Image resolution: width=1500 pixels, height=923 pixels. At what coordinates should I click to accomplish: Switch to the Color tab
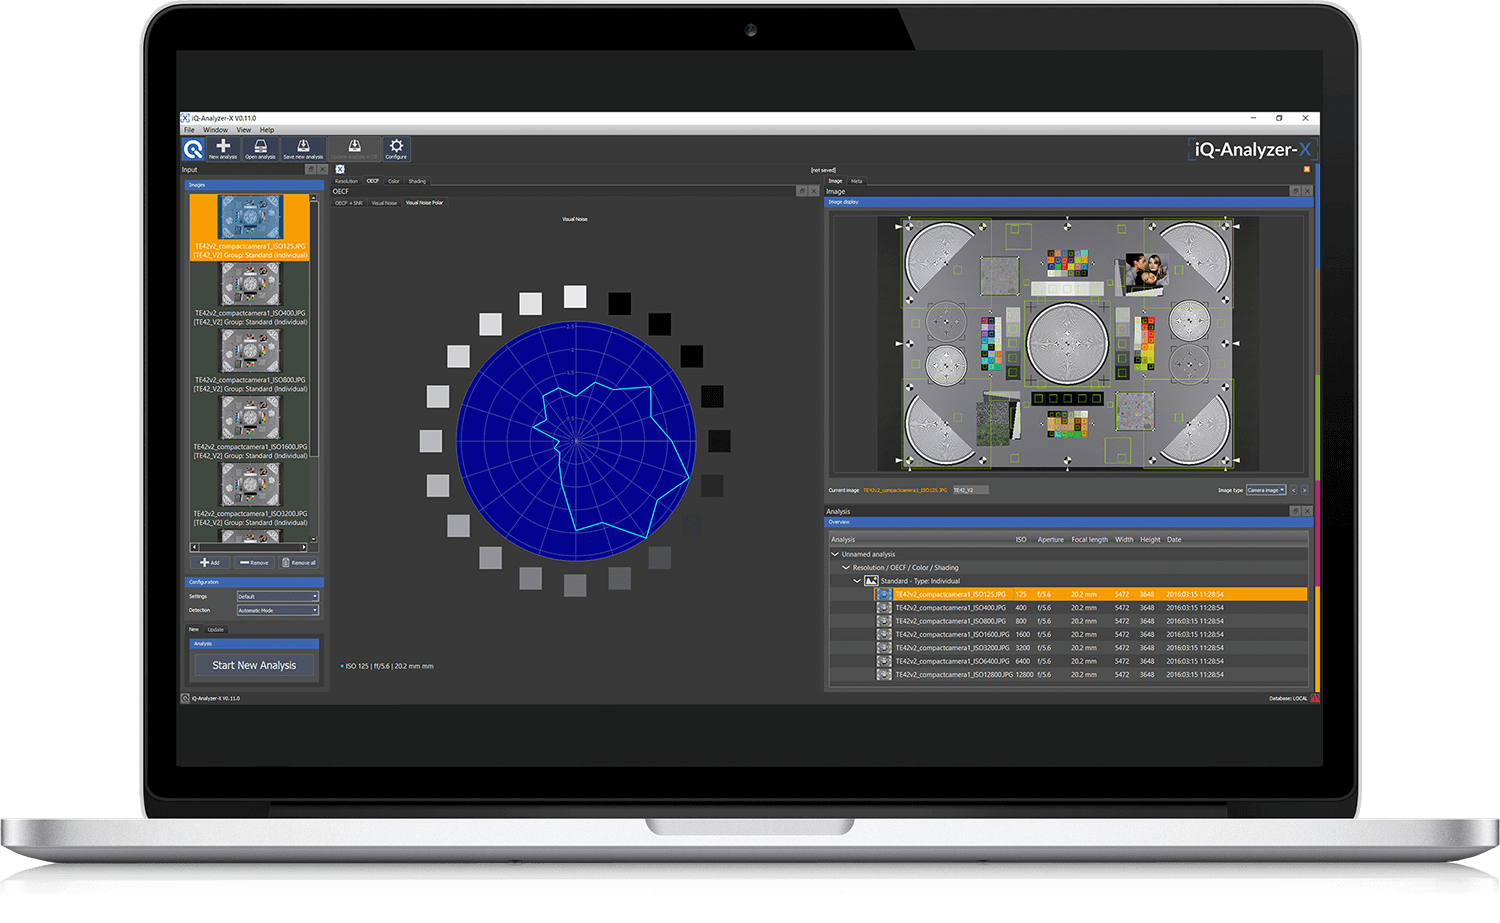(394, 181)
